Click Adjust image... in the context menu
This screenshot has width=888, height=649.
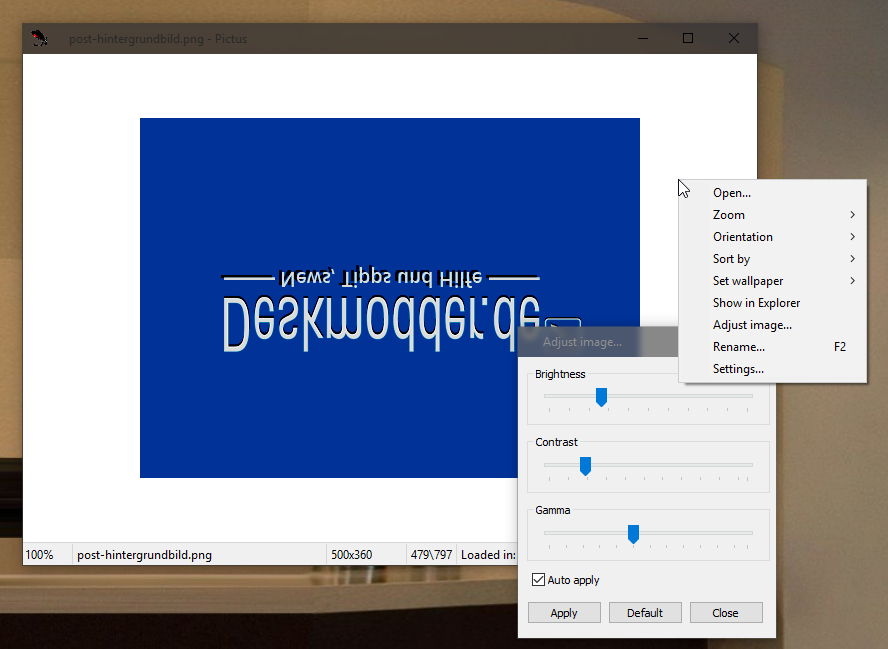(x=772, y=326)
